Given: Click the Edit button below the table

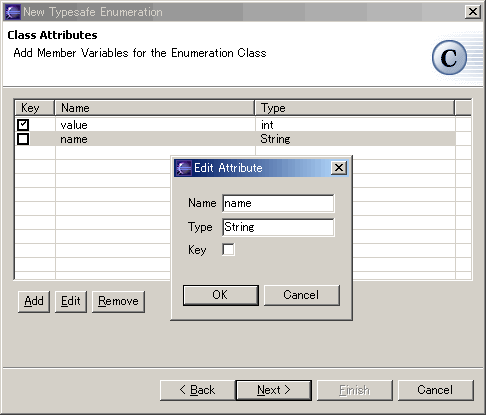Looking at the screenshot, I should click(x=71, y=301).
